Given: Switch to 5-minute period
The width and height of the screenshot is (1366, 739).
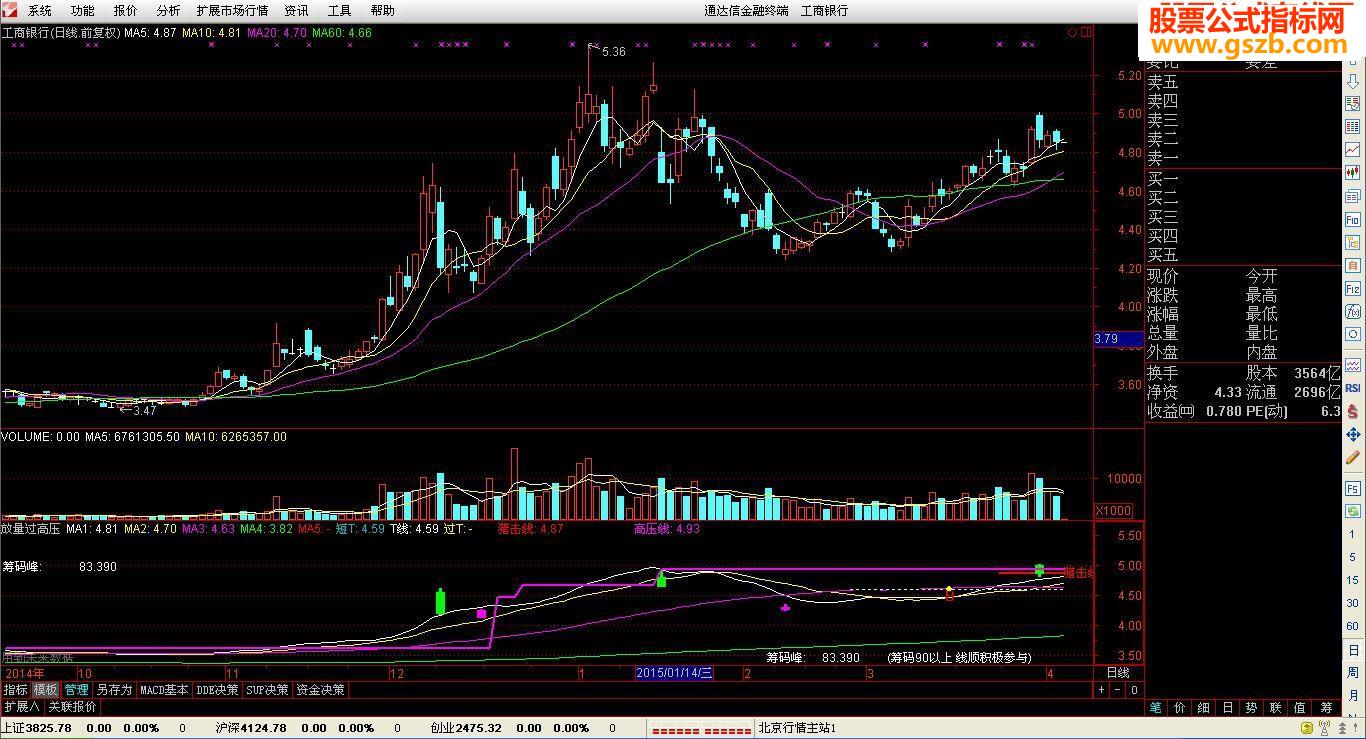Looking at the screenshot, I should pos(1353,557).
